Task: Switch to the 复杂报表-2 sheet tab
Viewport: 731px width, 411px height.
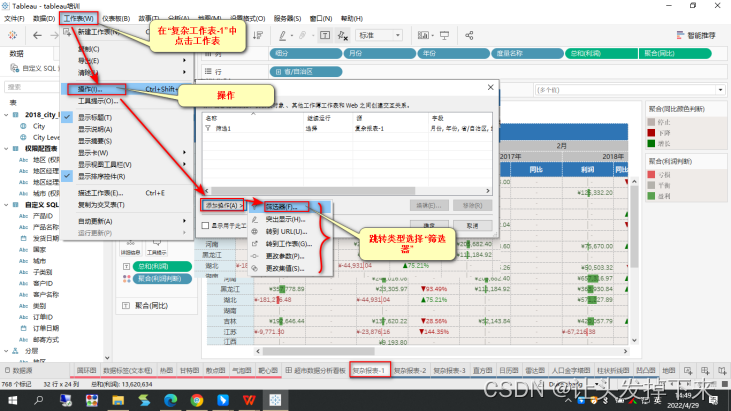Action: coord(410,370)
